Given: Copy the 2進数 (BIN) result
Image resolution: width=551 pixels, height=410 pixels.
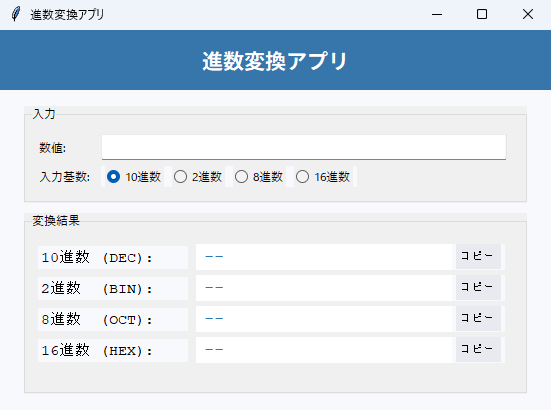Looking at the screenshot, I should 478,287.
